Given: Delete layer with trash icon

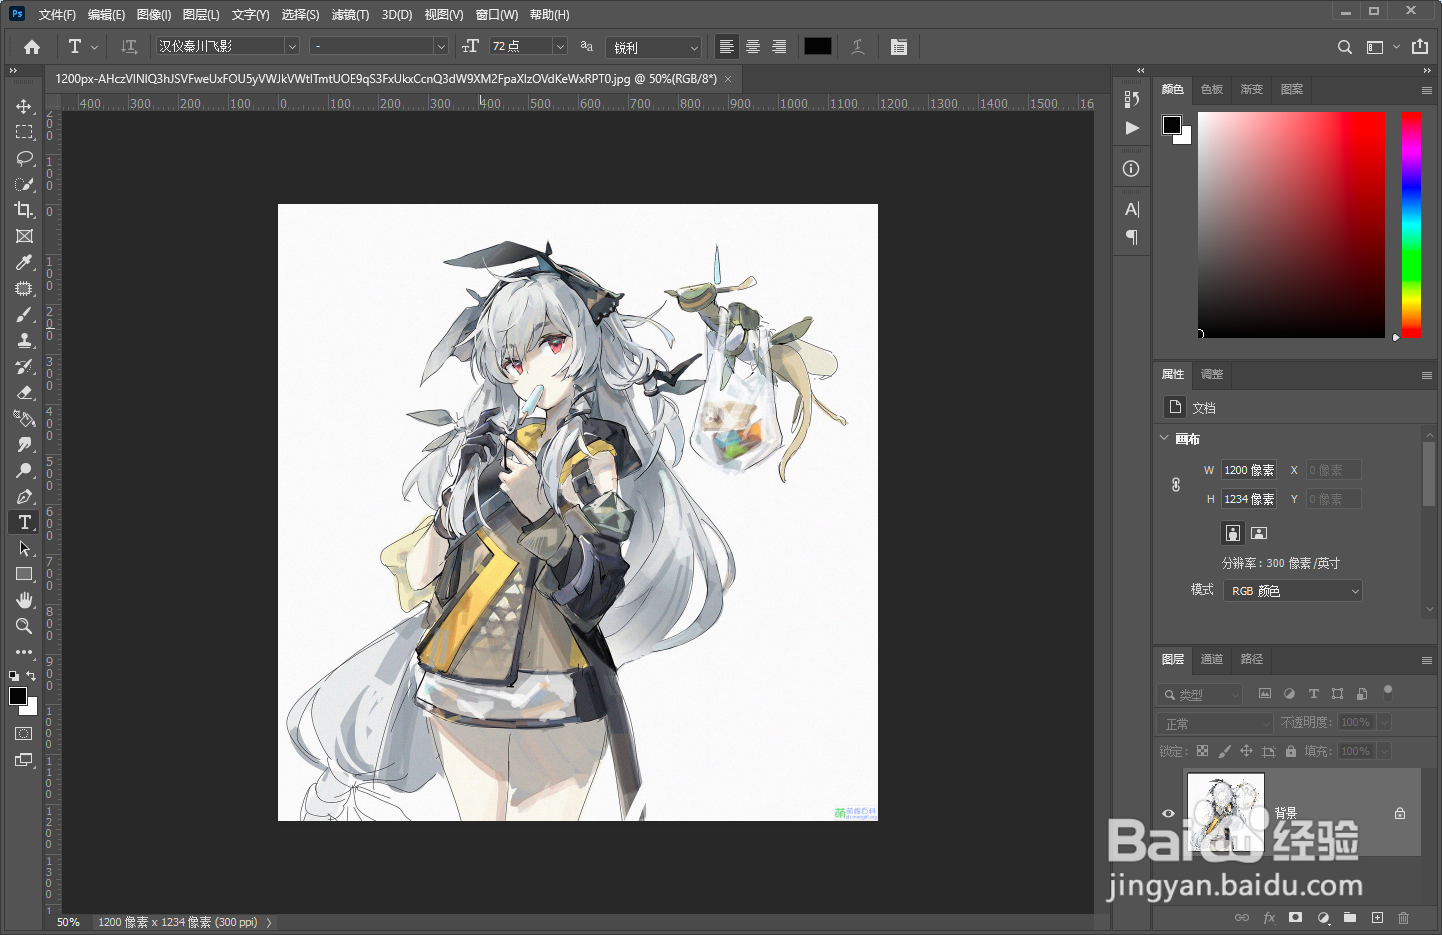Looking at the screenshot, I should 1404,917.
